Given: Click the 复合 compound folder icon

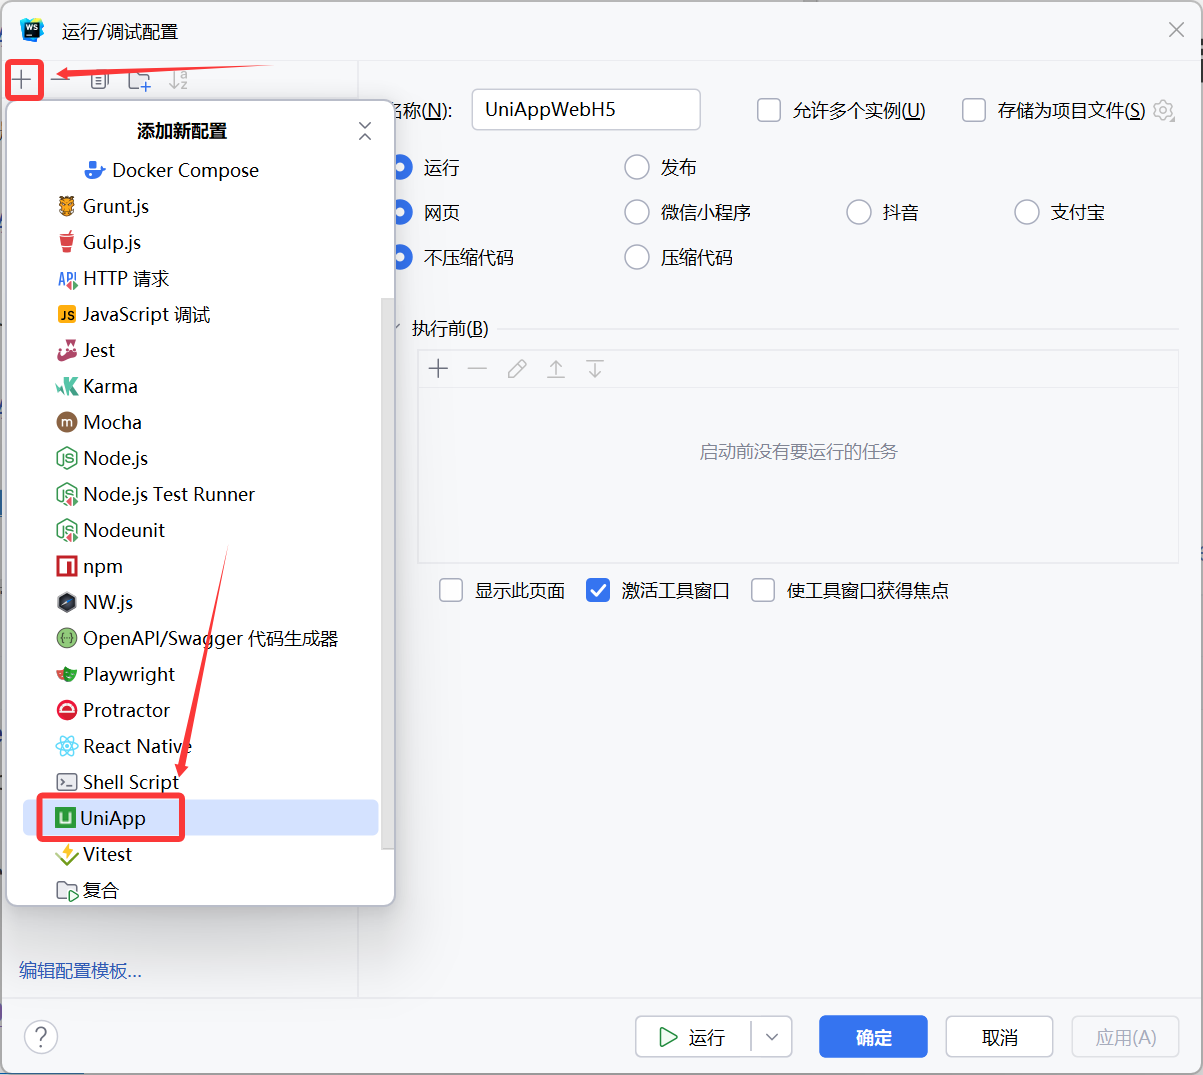Looking at the screenshot, I should point(67,890).
